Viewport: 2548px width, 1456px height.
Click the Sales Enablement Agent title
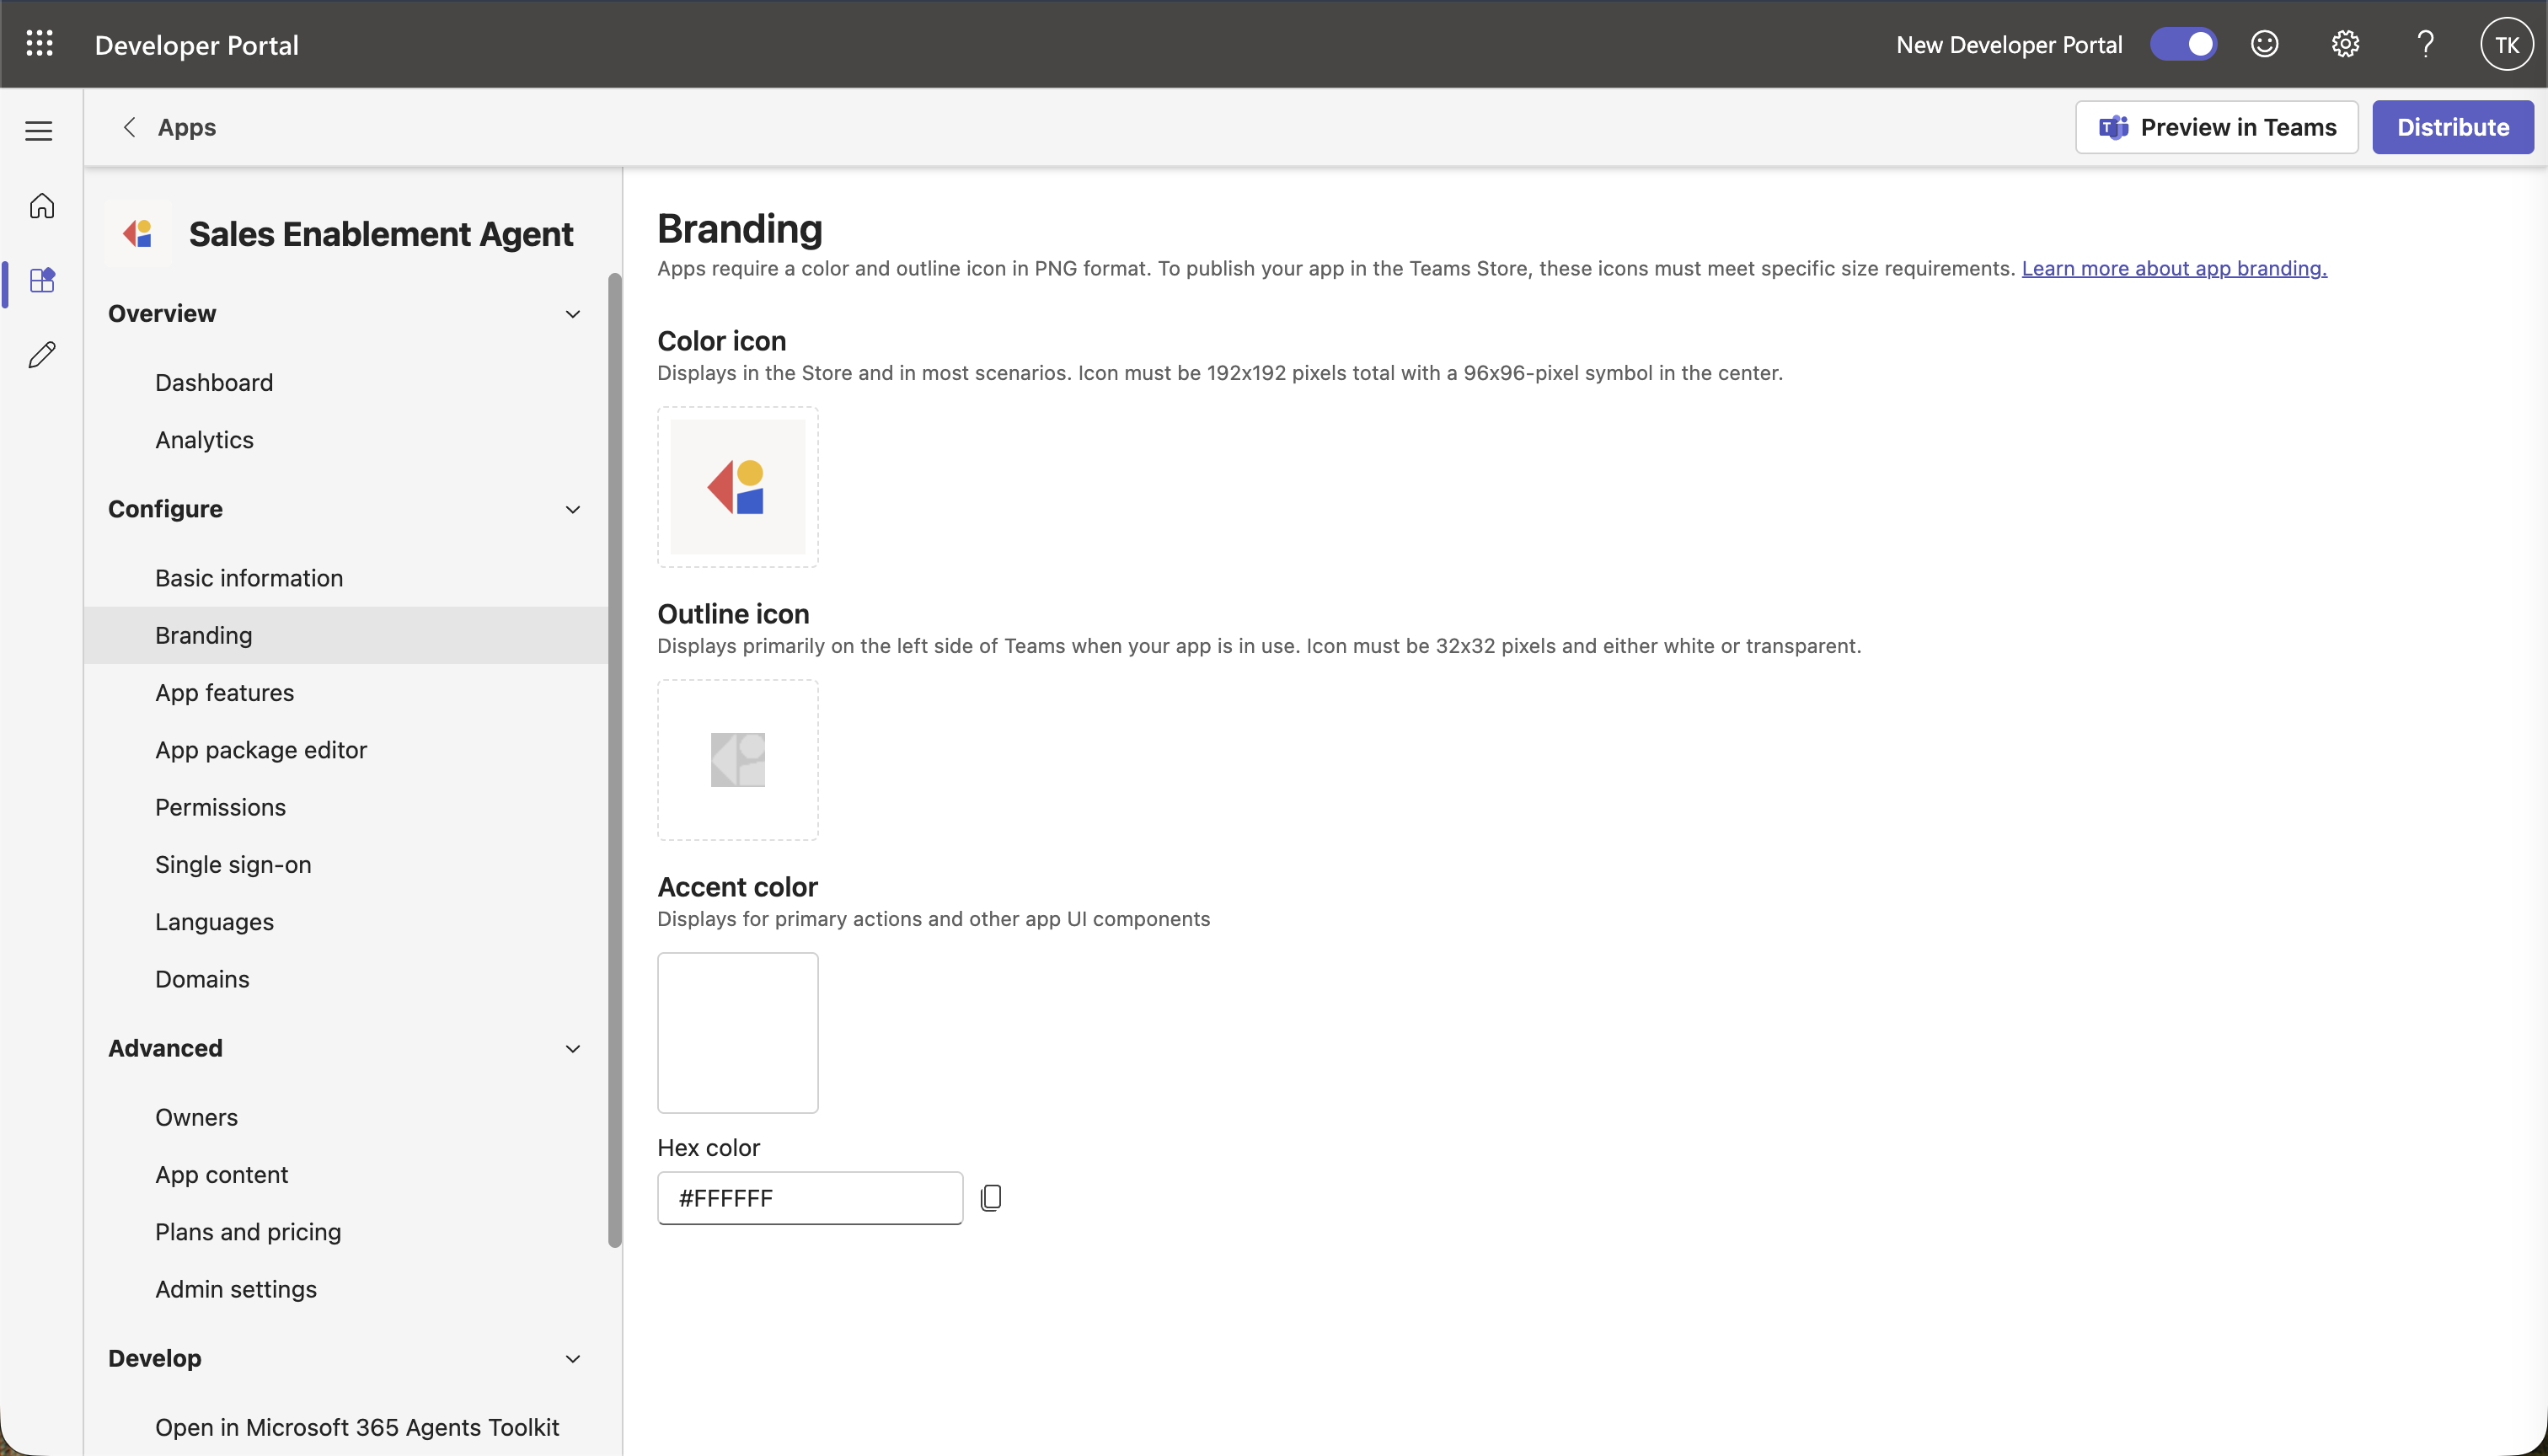[x=381, y=234]
